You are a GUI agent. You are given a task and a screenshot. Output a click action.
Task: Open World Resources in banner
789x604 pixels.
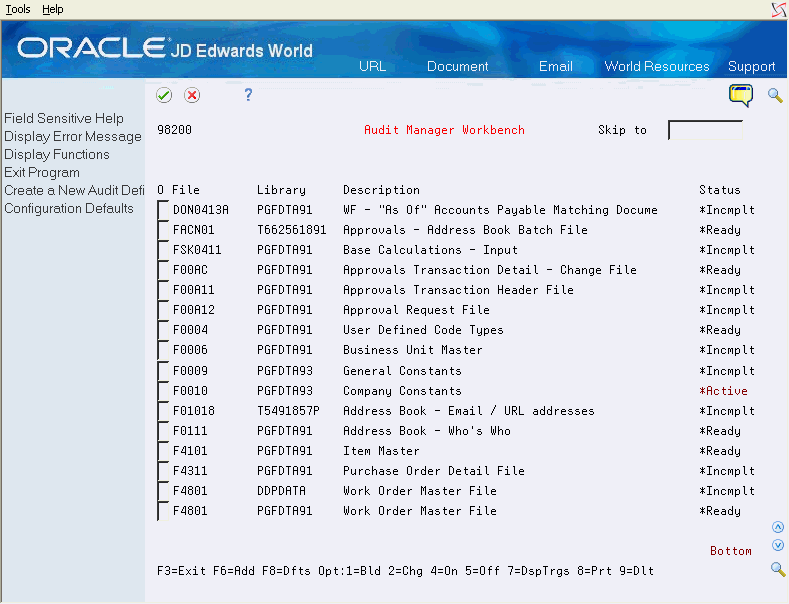coord(657,66)
